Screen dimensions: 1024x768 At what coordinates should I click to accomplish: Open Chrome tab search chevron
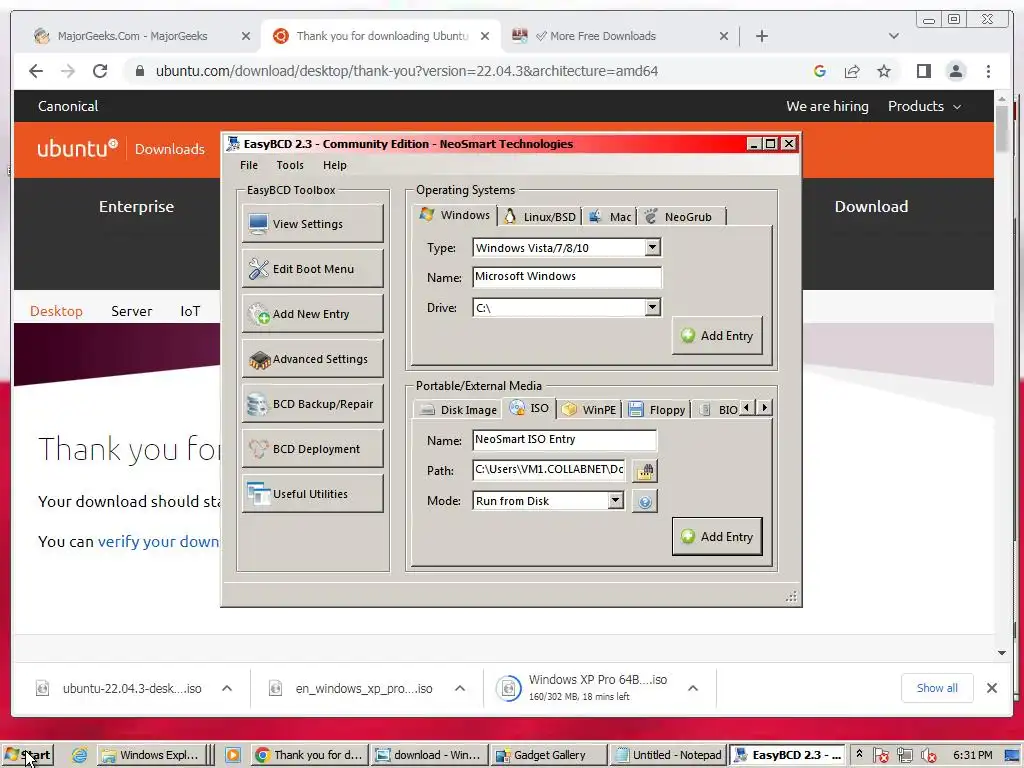tap(893, 36)
